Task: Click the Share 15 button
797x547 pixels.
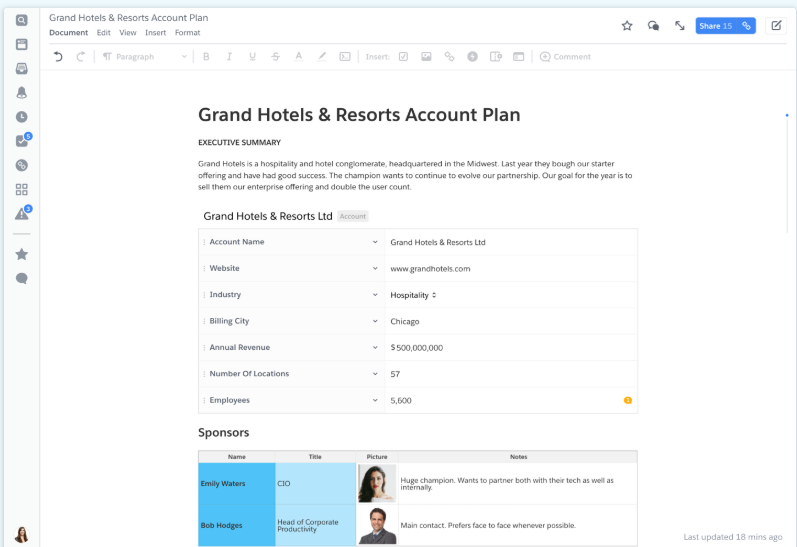Action: 716,25
